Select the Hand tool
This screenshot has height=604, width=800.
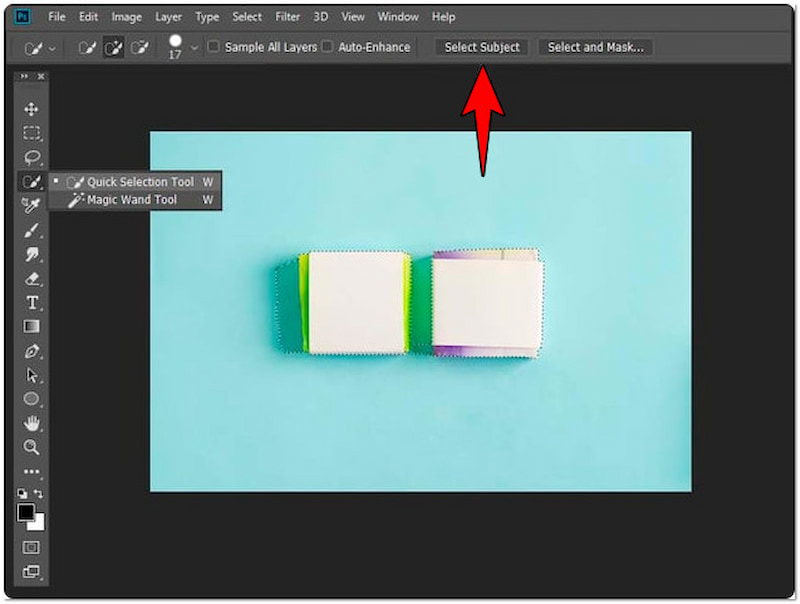[x=32, y=423]
